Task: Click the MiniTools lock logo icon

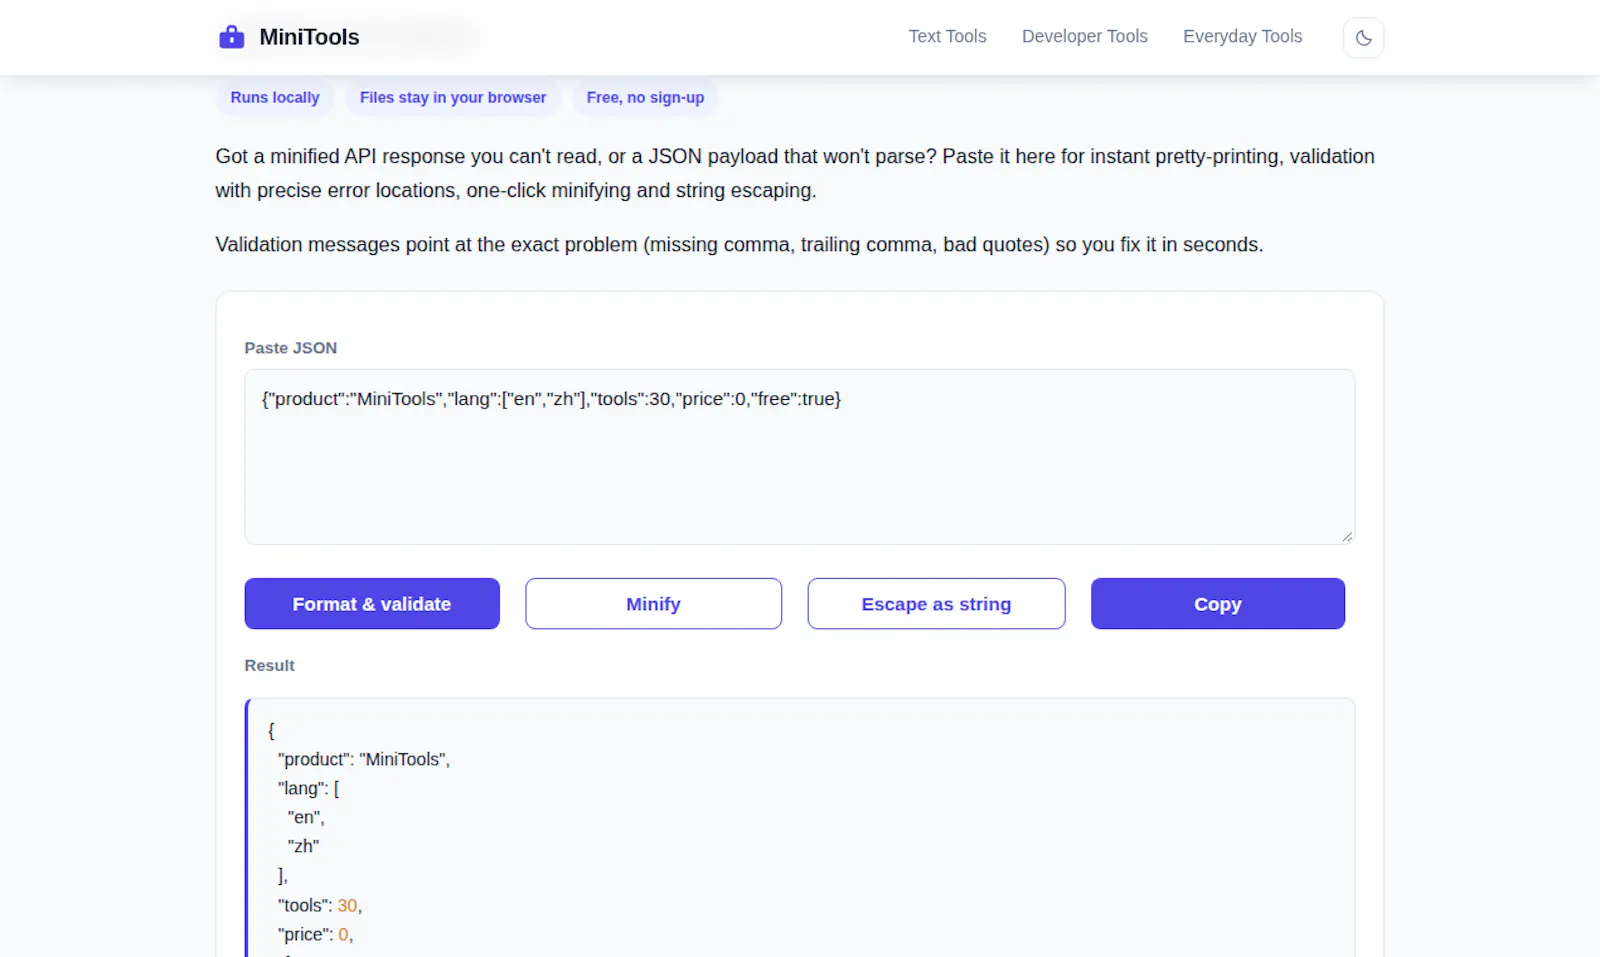Action: [231, 37]
